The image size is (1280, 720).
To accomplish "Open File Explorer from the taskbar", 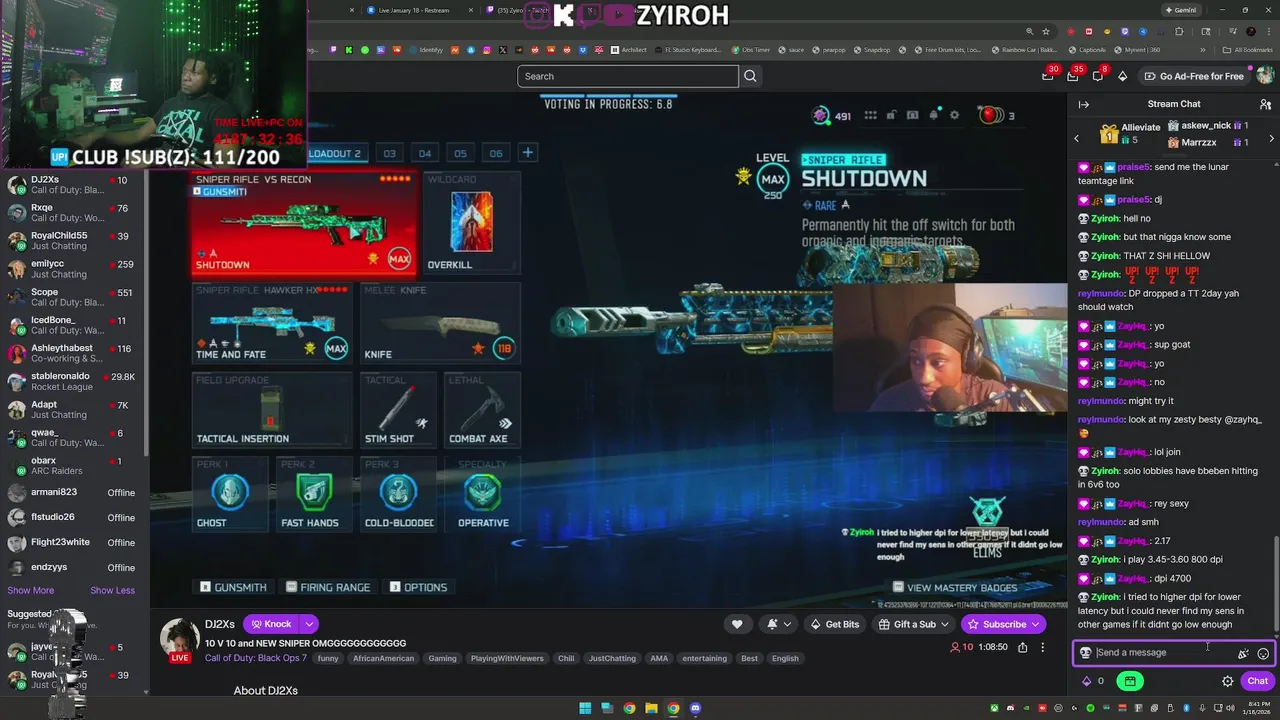I will tap(651, 708).
